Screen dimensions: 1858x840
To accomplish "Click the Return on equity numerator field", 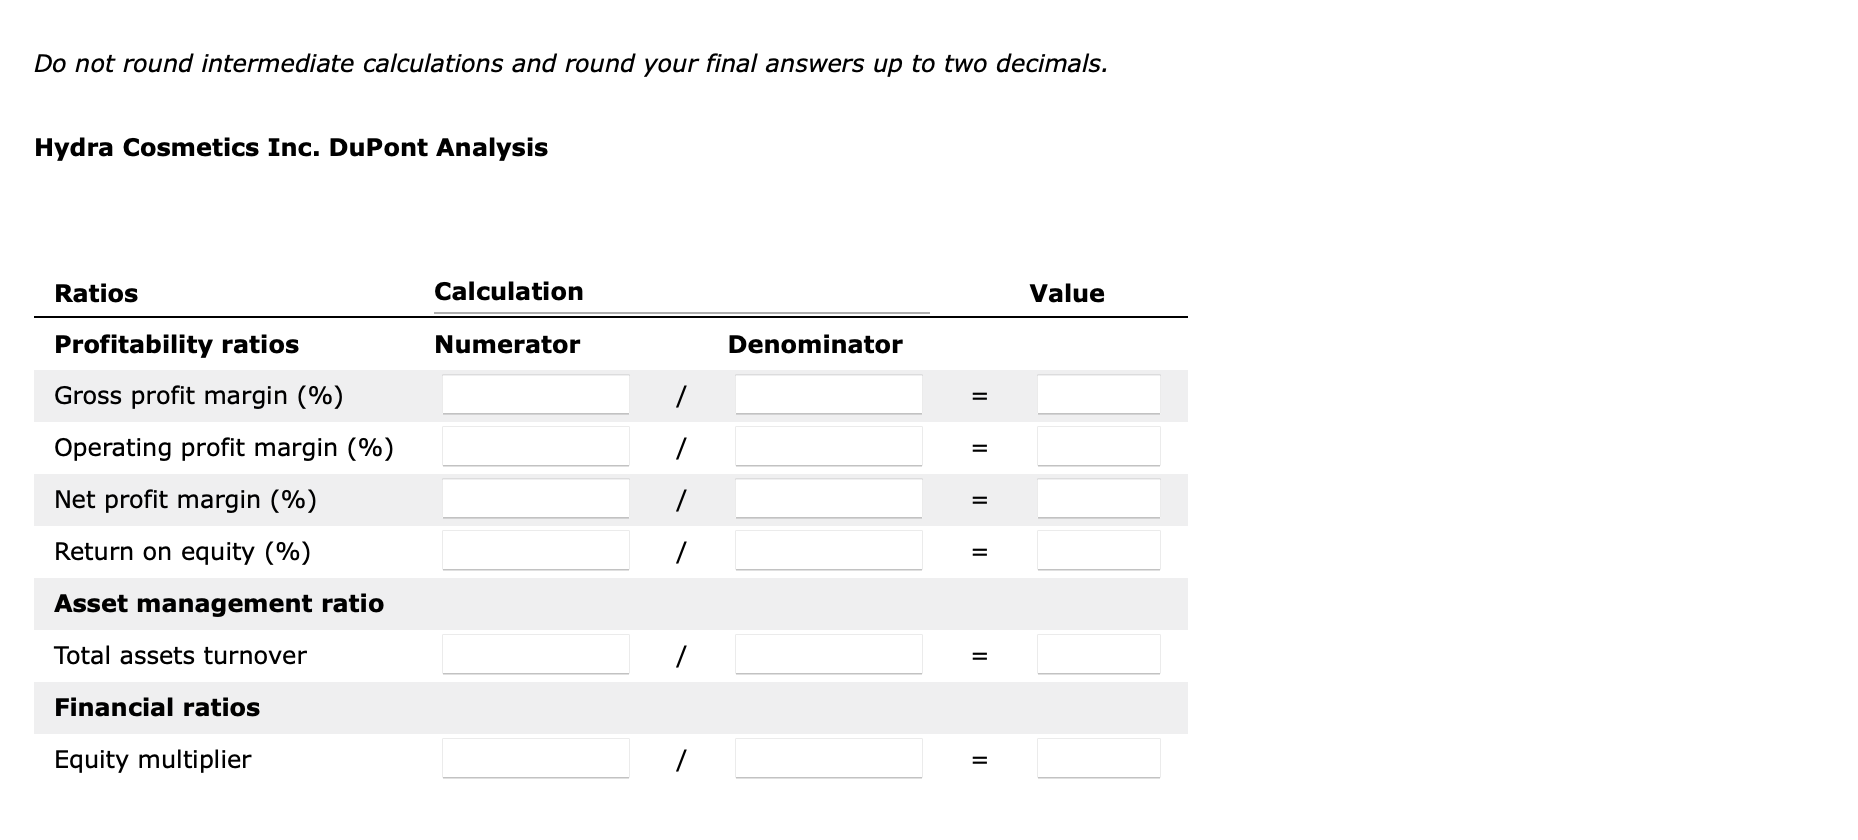I will coord(534,551).
